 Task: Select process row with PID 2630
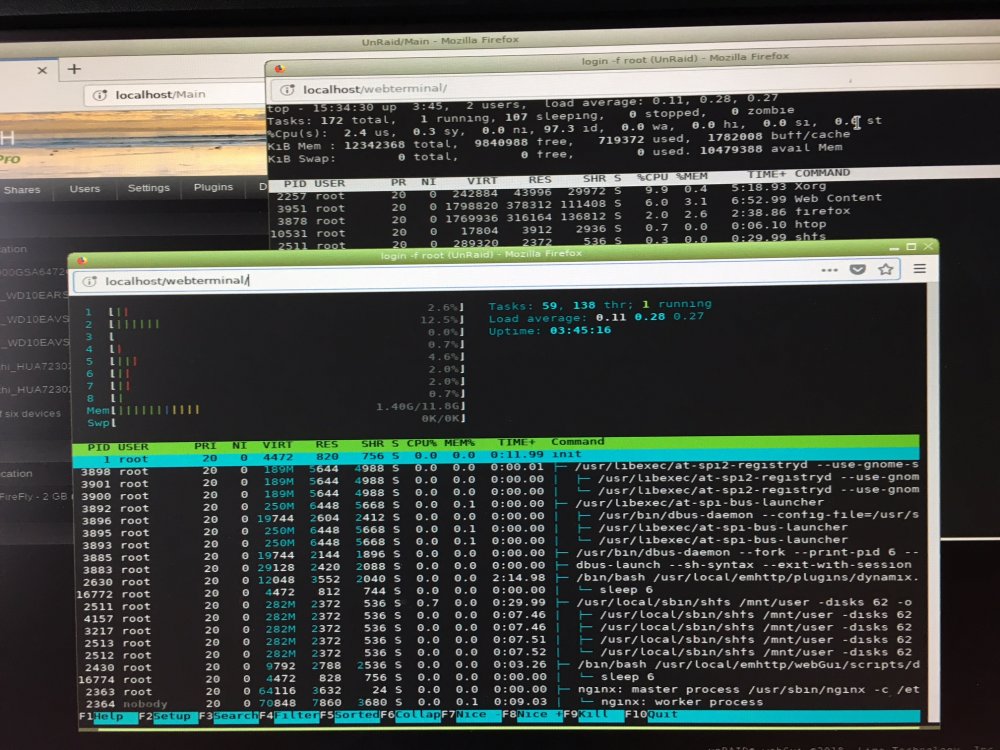click(497, 578)
